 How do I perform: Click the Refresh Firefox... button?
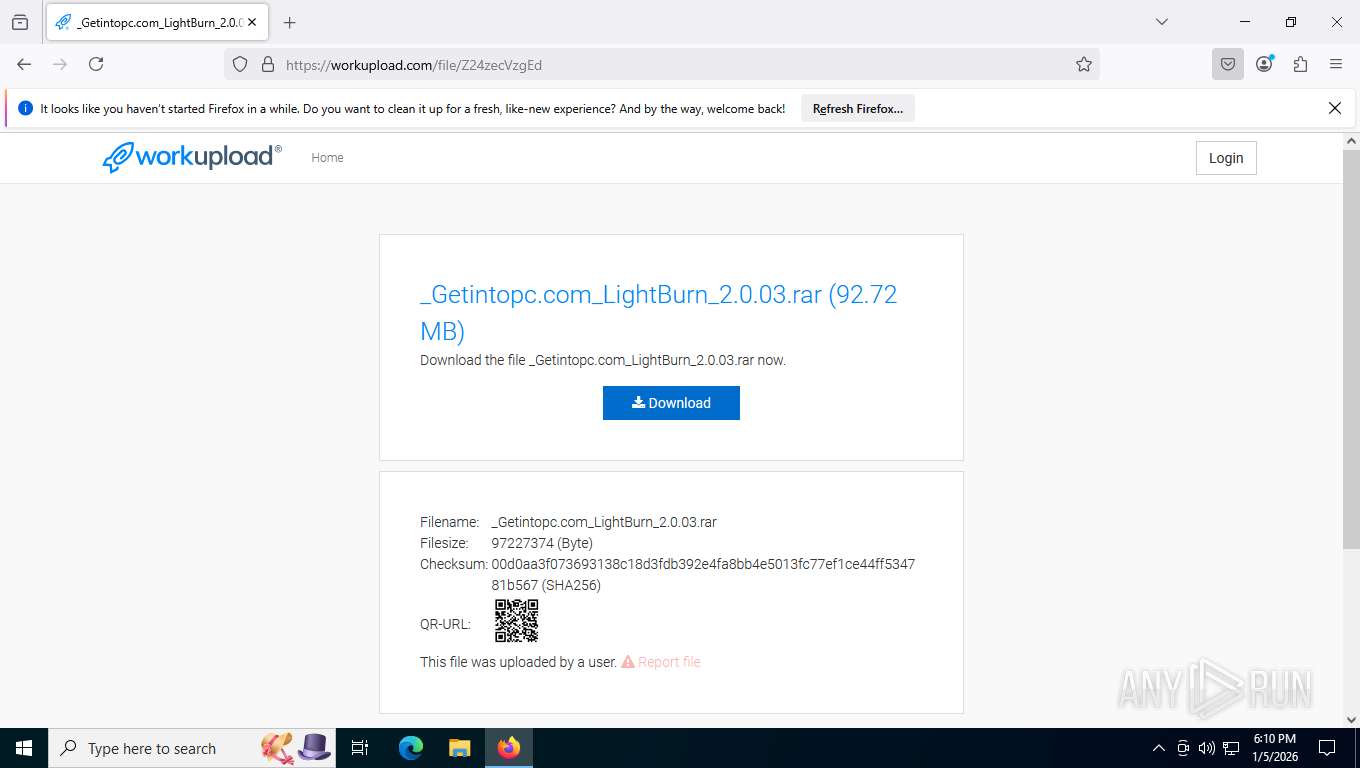[858, 109]
